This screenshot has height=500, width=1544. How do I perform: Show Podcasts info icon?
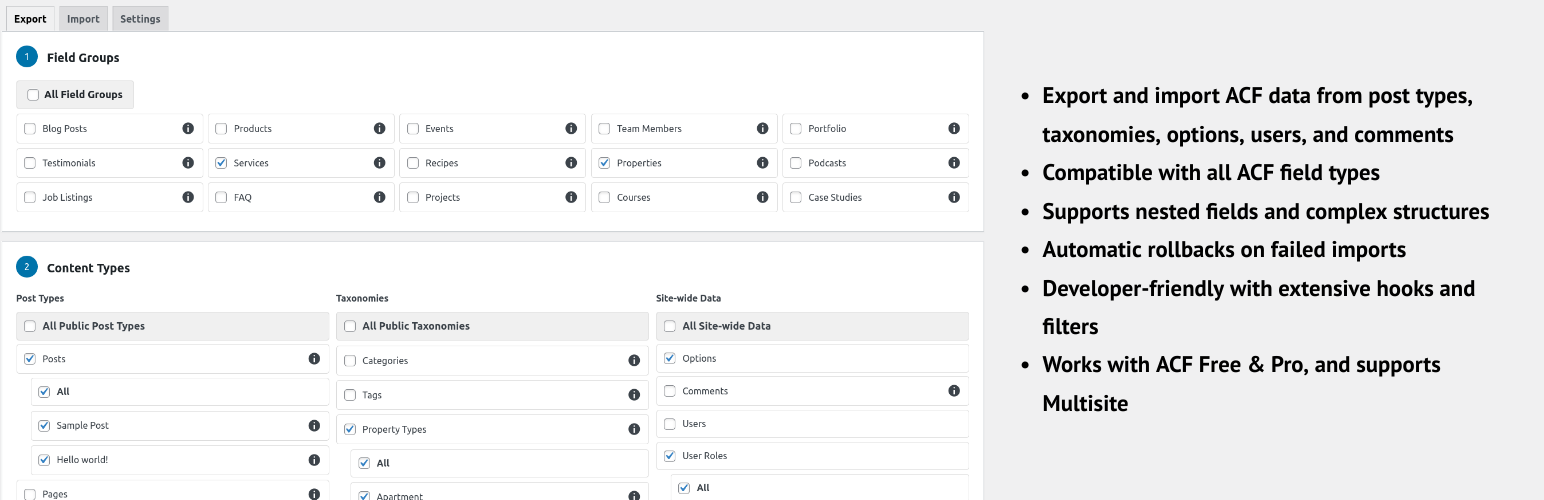(x=954, y=163)
